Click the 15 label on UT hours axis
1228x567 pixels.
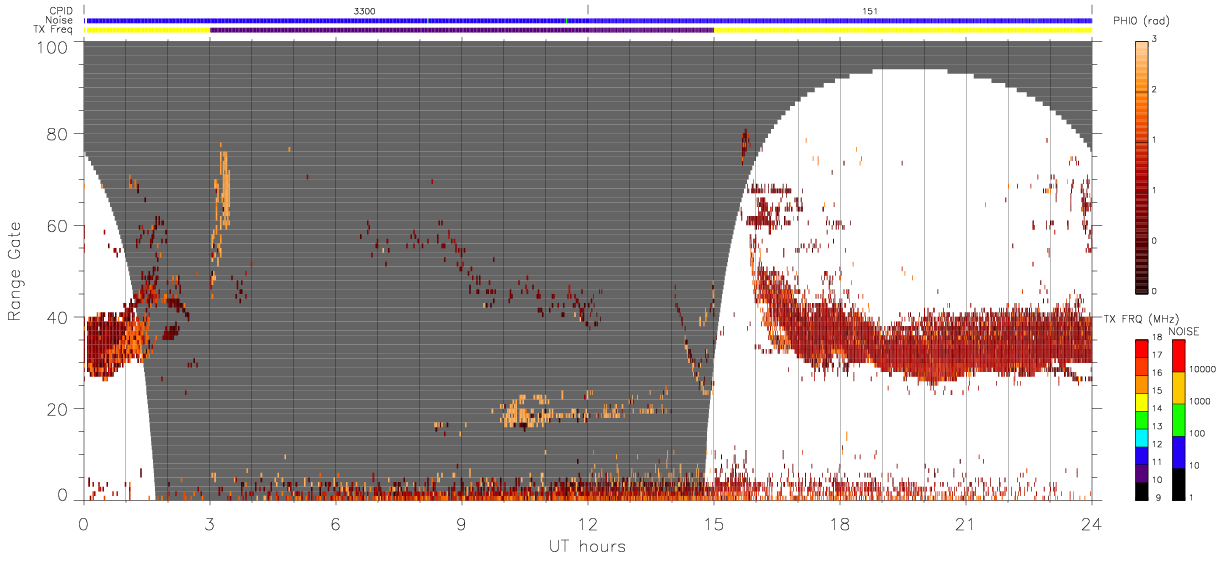point(714,523)
